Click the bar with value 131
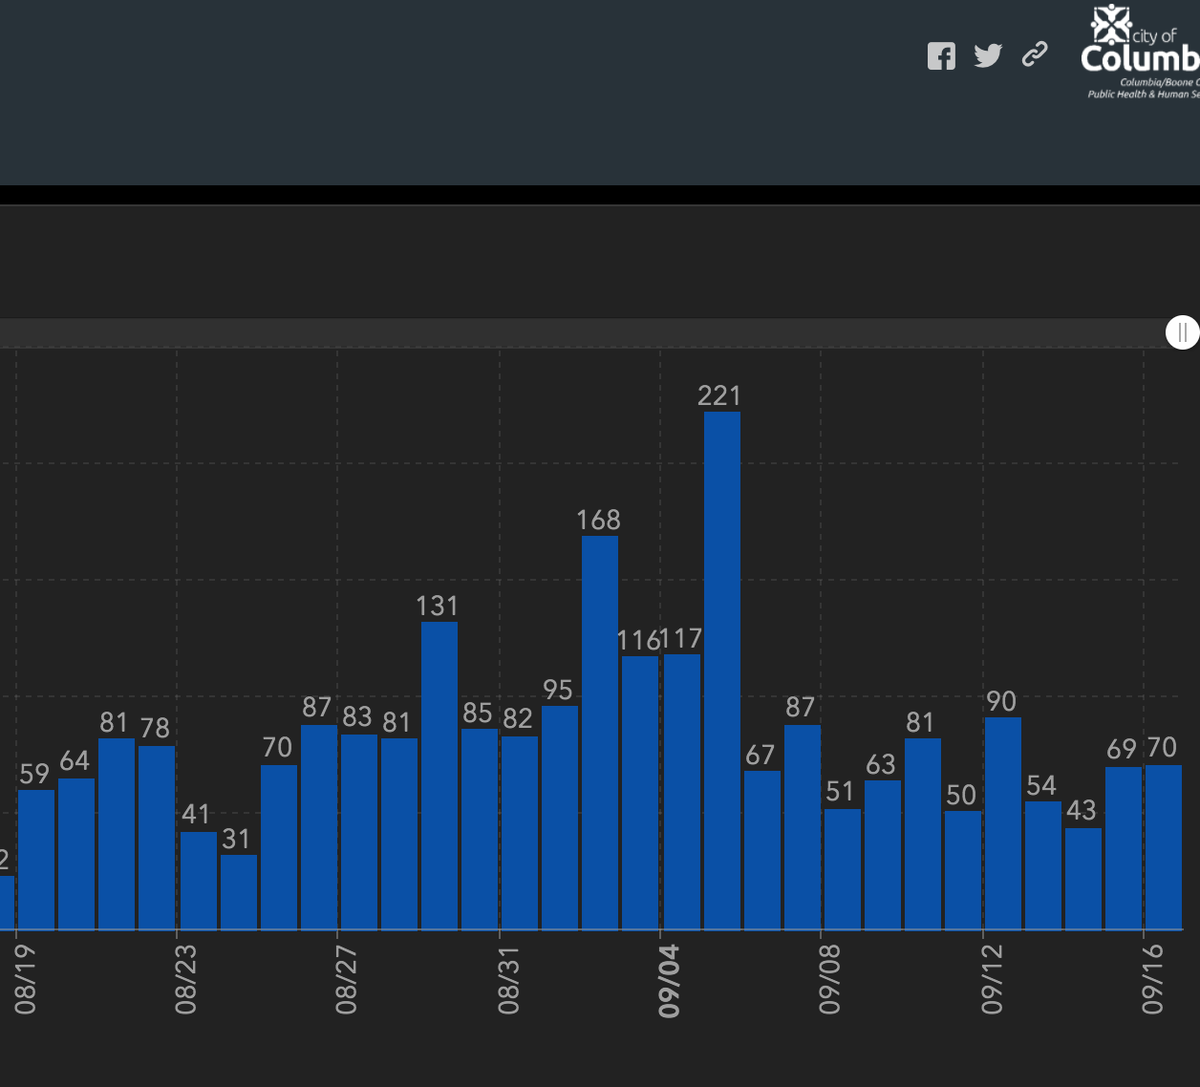 click(x=439, y=775)
